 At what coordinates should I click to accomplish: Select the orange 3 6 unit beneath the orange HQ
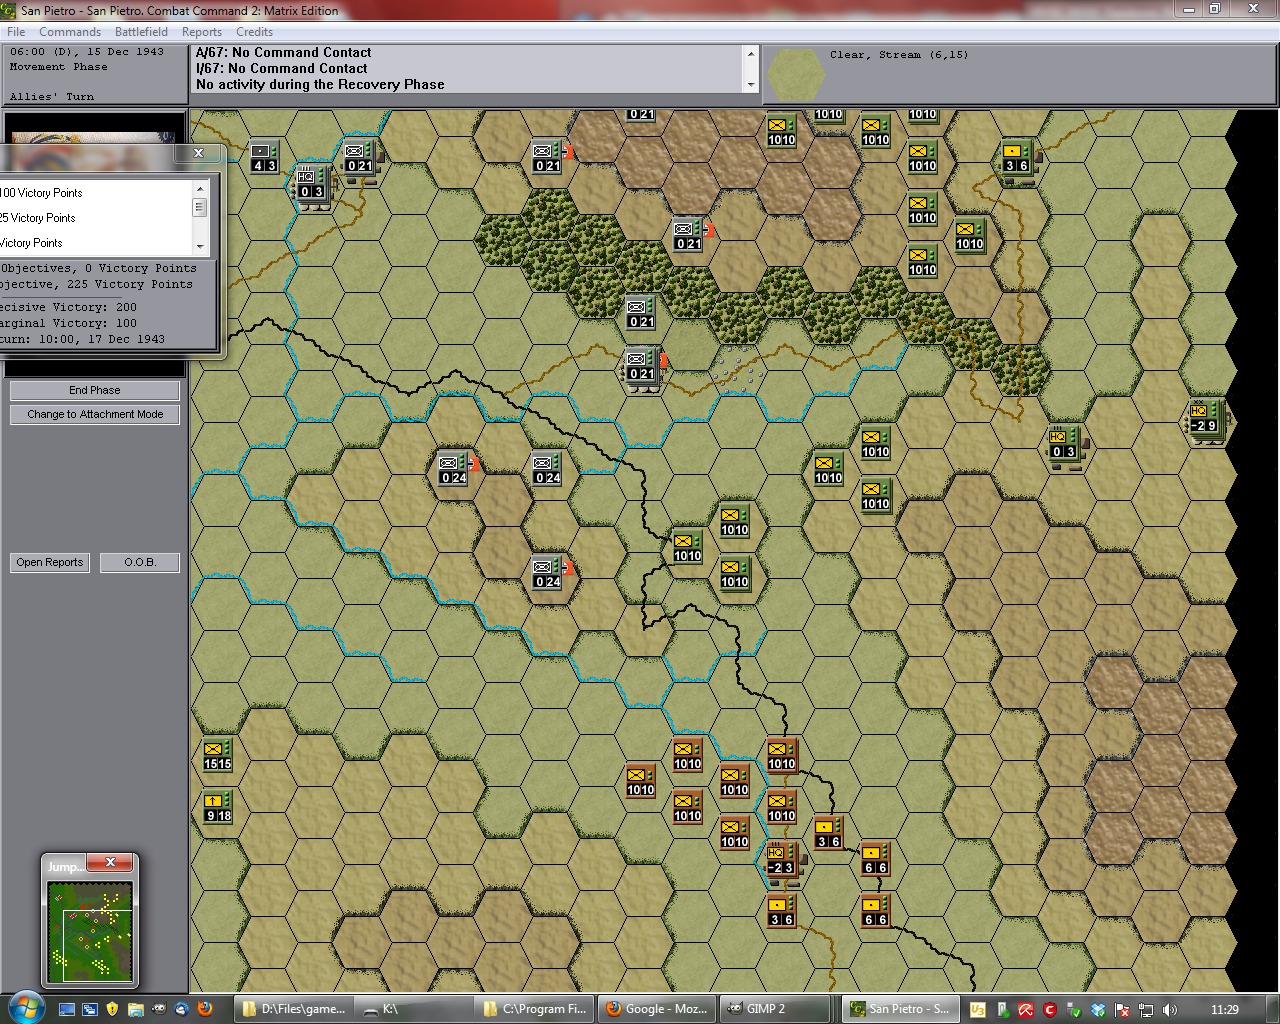[x=781, y=912]
